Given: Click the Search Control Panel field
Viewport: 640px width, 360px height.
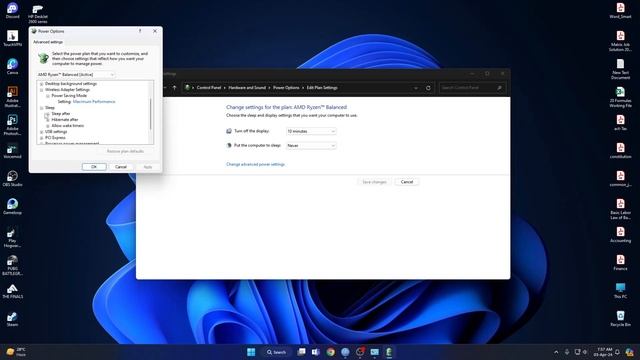Looking at the screenshot, I should (472, 88).
